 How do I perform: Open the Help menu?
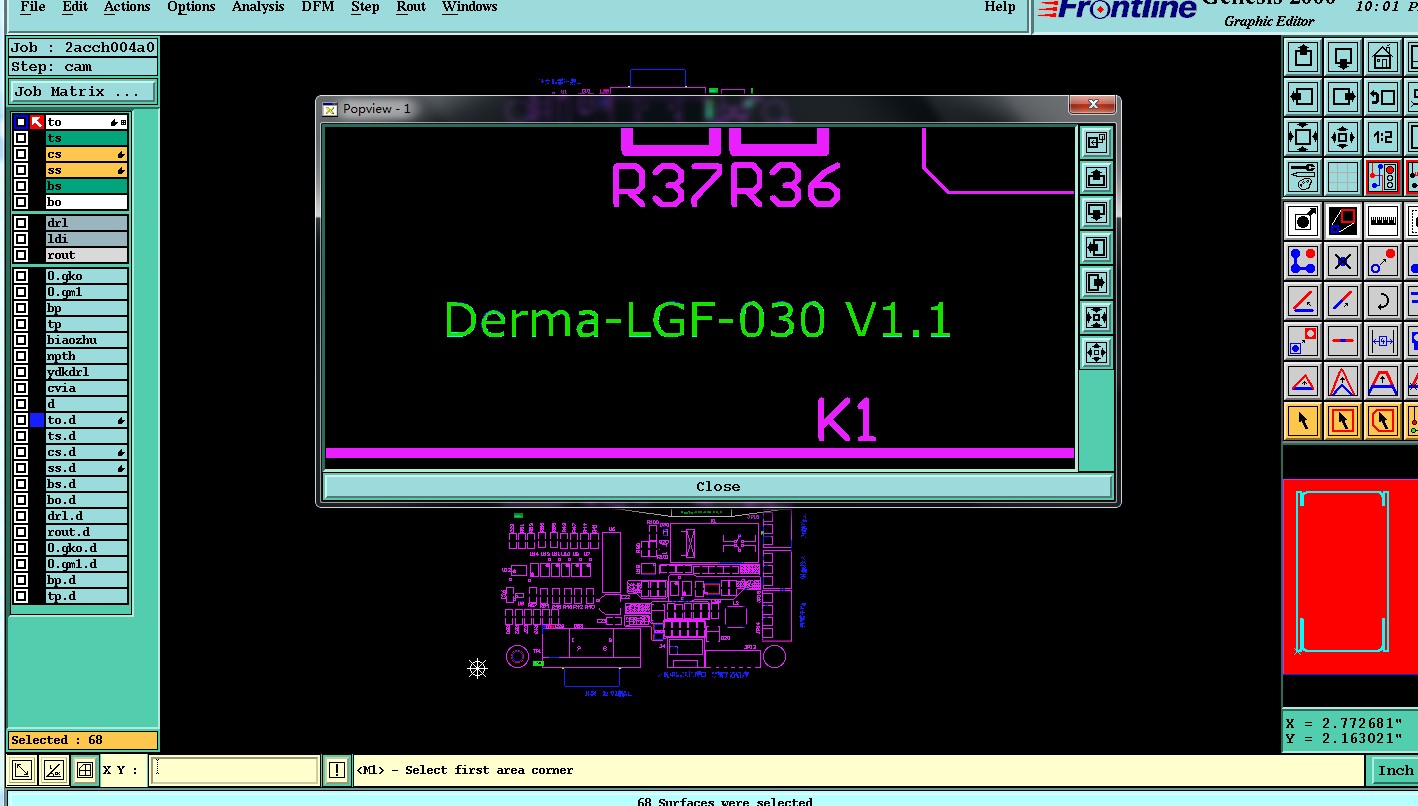pyautogui.click(x=1000, y=7)
